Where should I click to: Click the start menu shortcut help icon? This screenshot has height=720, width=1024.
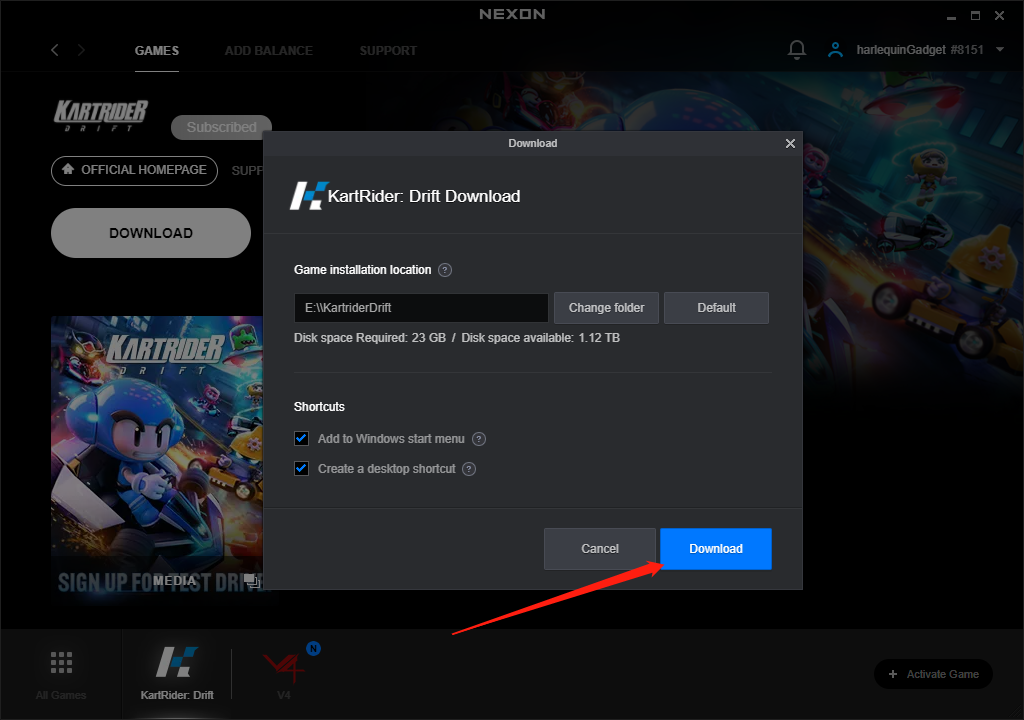point(479,439)
